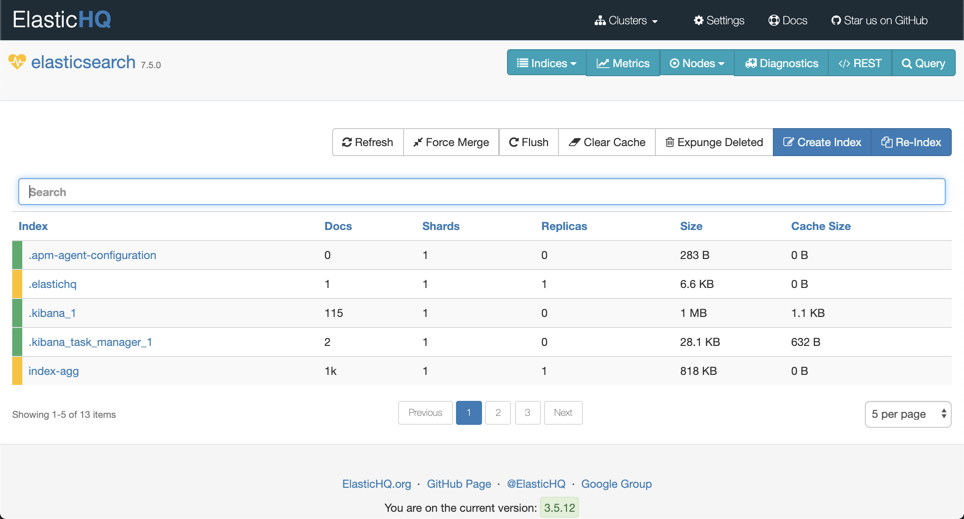Sort table by Index column
This screenshot has height=519, width=964.
[33, 226]
